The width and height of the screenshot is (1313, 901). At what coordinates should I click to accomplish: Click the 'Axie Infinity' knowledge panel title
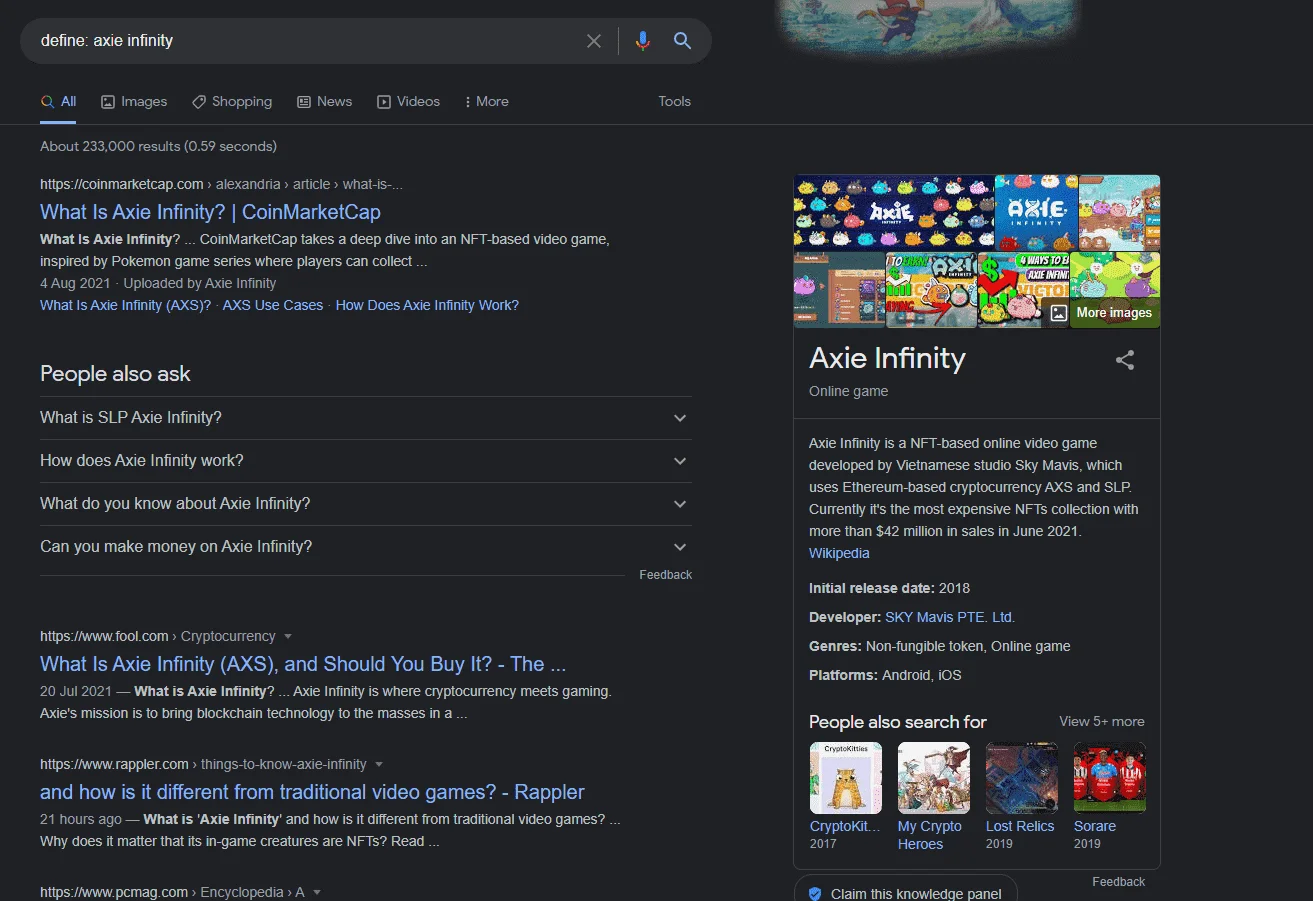tap(888, 359)
